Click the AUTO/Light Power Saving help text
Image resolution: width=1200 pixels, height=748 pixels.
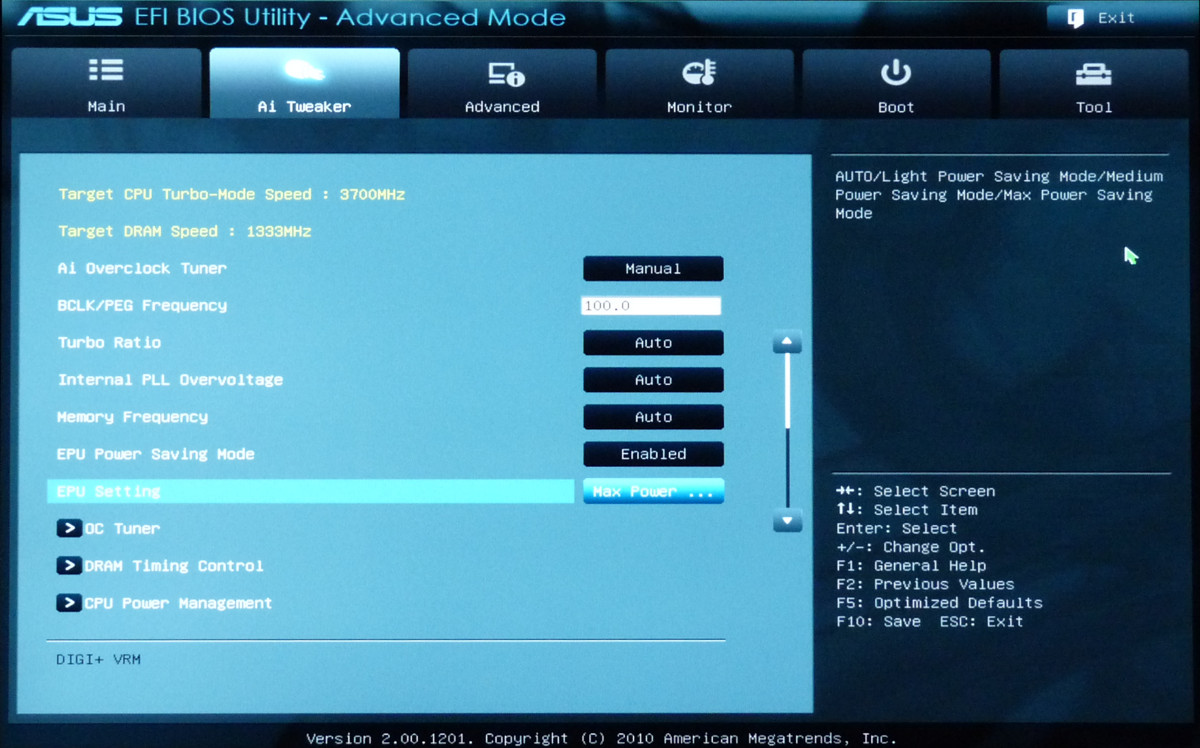[999, 194]
